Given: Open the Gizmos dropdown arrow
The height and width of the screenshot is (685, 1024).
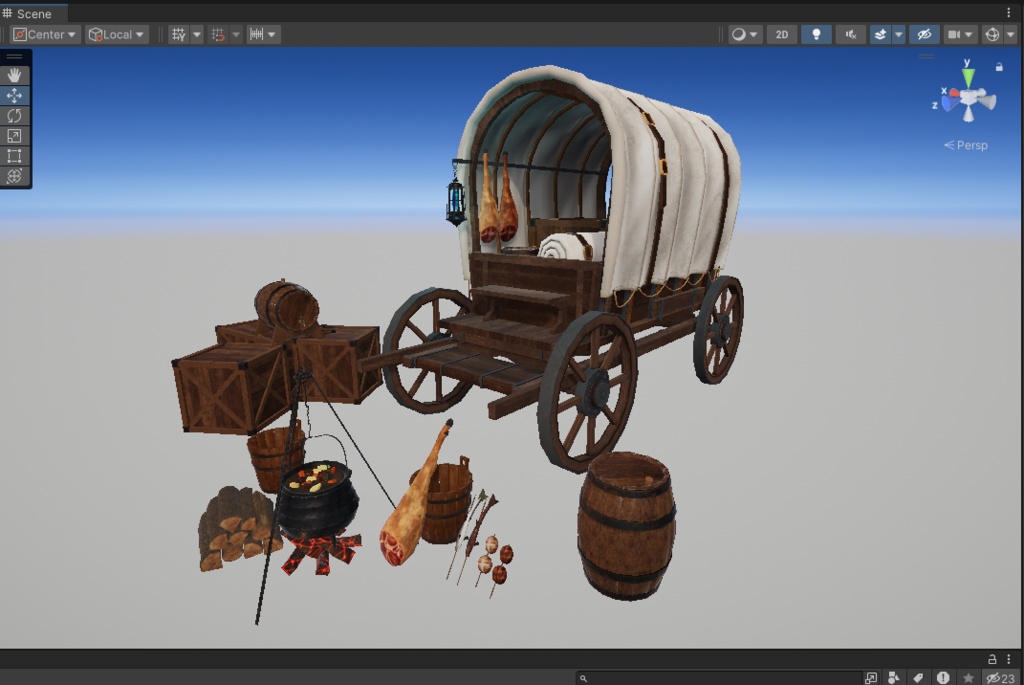Looking at the screenshot, I should [1010, 35].
